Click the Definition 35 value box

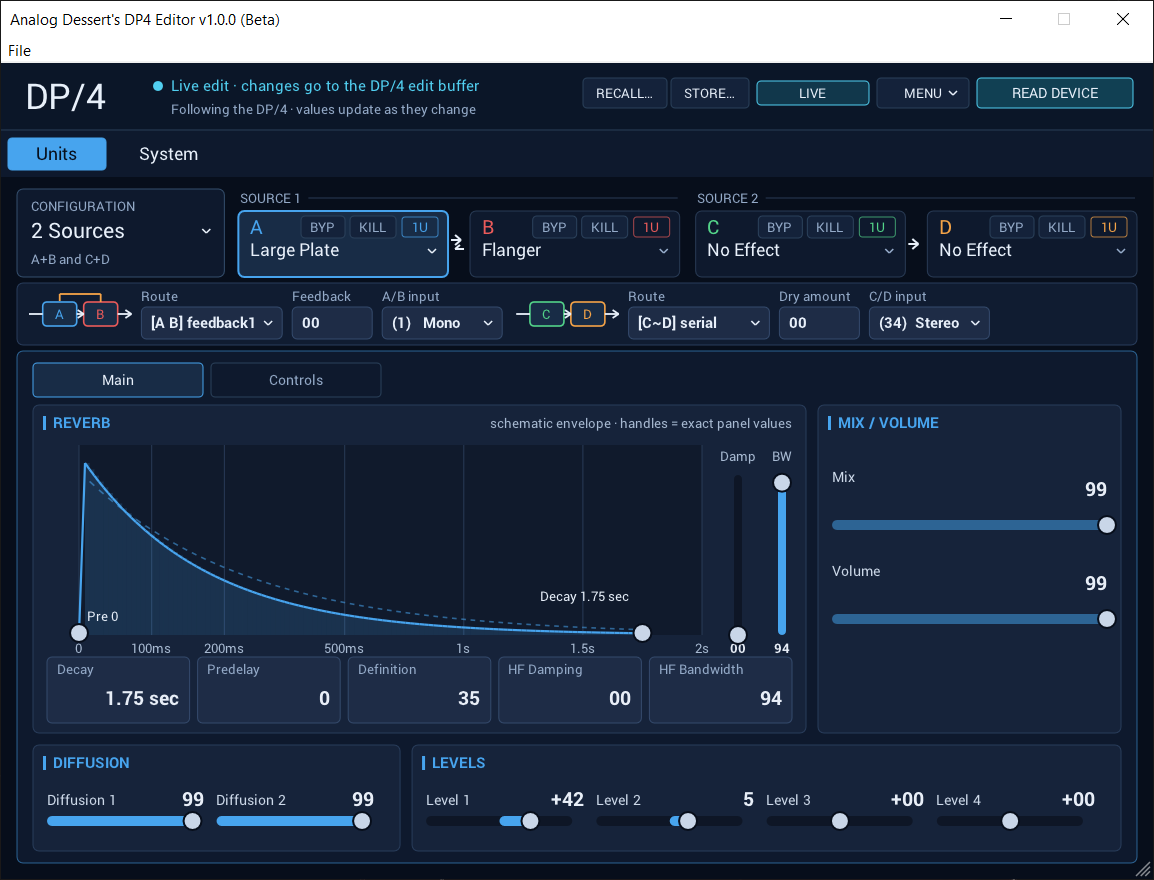[x=420, y=690]
